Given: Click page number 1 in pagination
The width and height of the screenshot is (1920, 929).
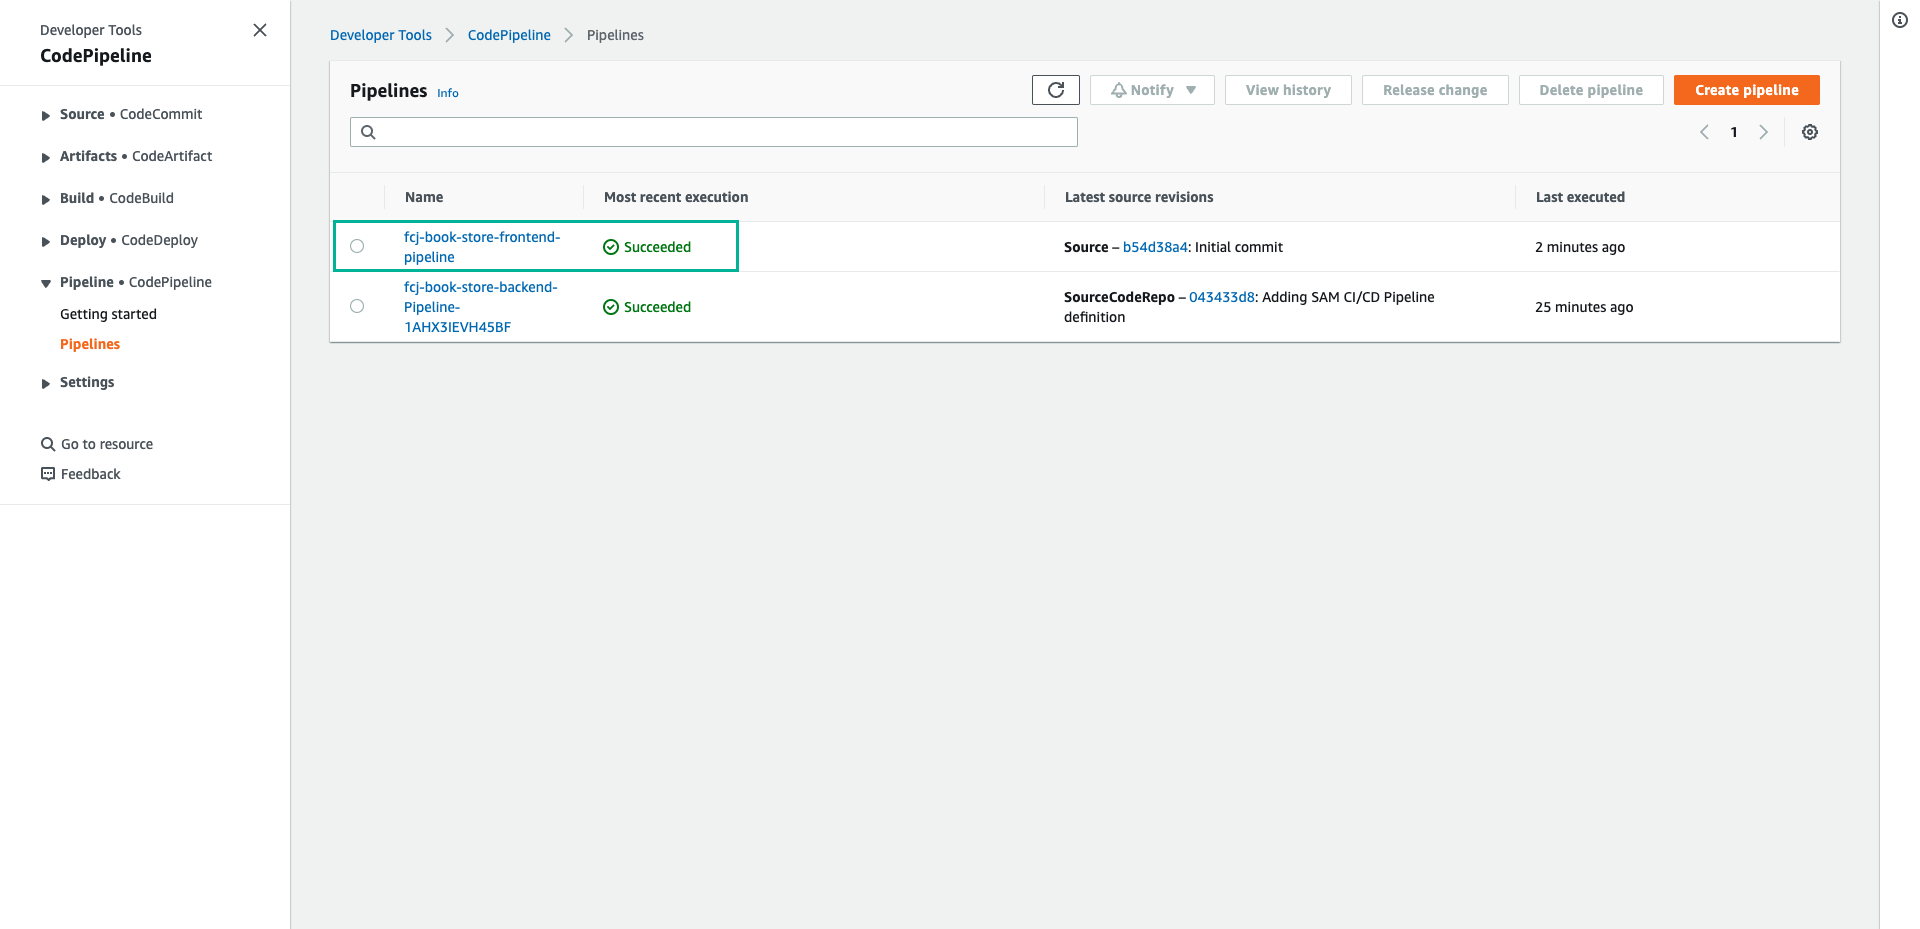Looking at the screenshot, I should pos(1734,132).
